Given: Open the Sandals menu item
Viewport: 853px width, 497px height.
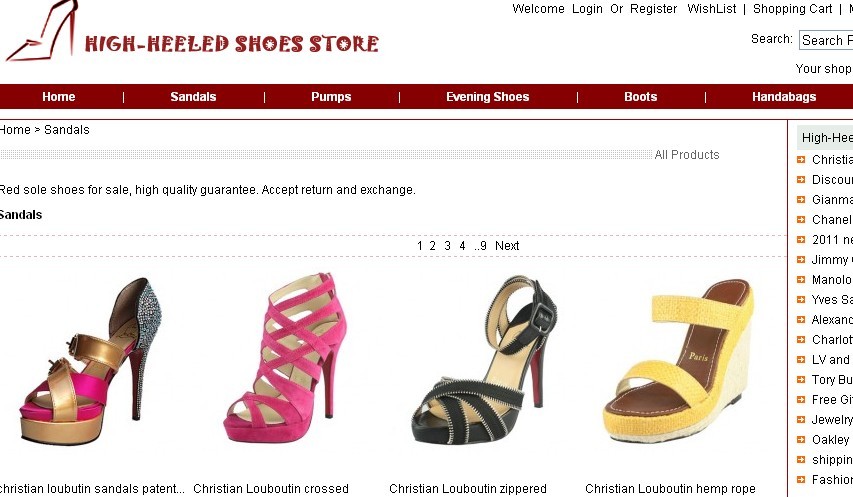Looking at the screenshot, I should [193, 97].
